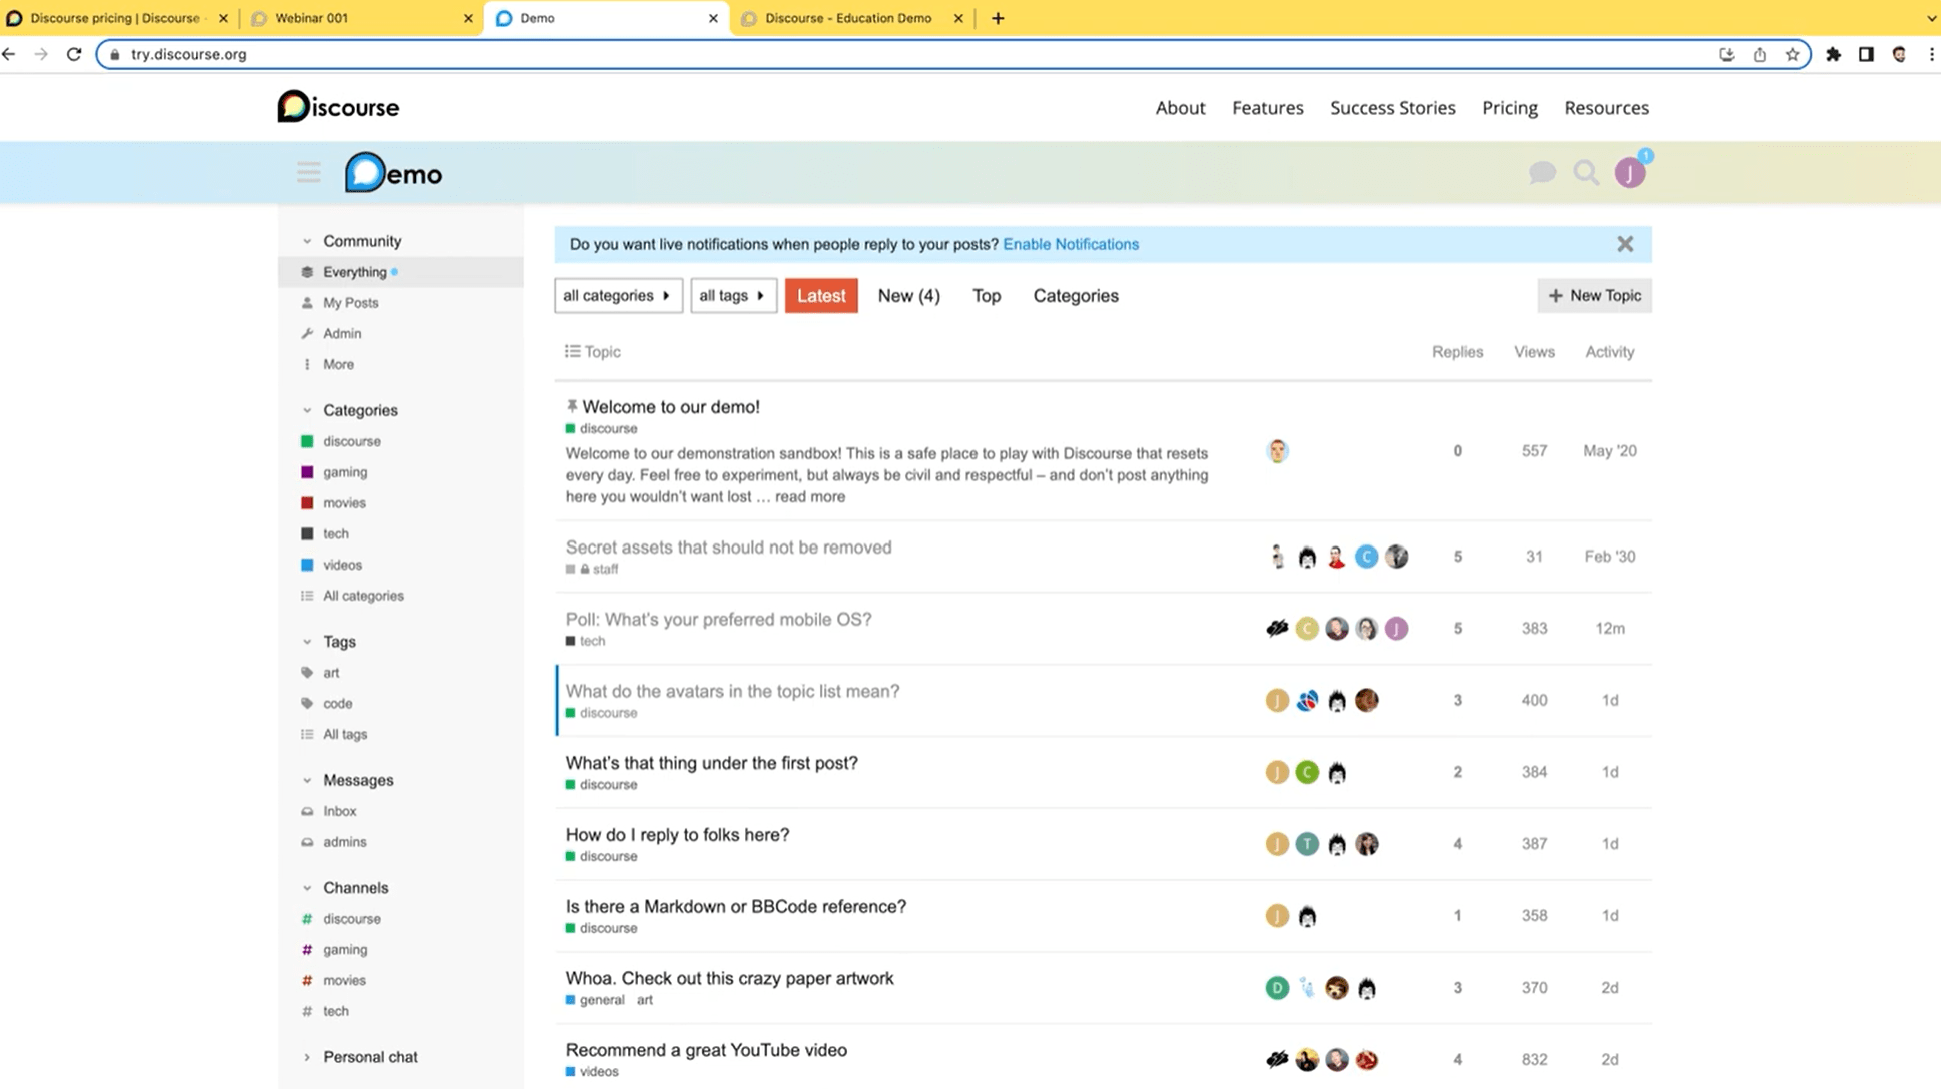The width and height of the screenshot is (1941, 1089).
Task: Open the search
Action: (x=1586, y=172)
